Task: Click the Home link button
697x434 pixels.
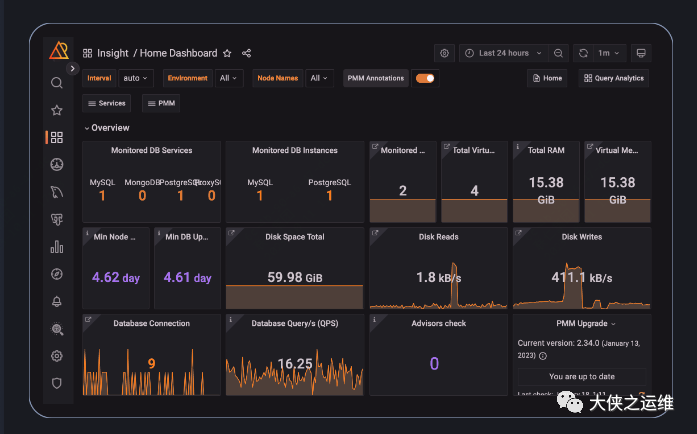Action: (x=547, y=78)
